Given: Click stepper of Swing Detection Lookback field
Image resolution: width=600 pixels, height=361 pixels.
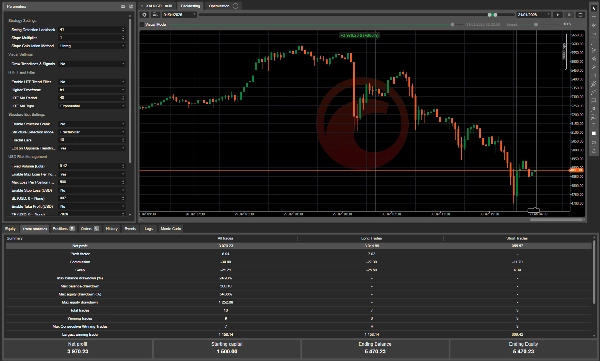Looking at the screenshot, I should tap(123, 29).
